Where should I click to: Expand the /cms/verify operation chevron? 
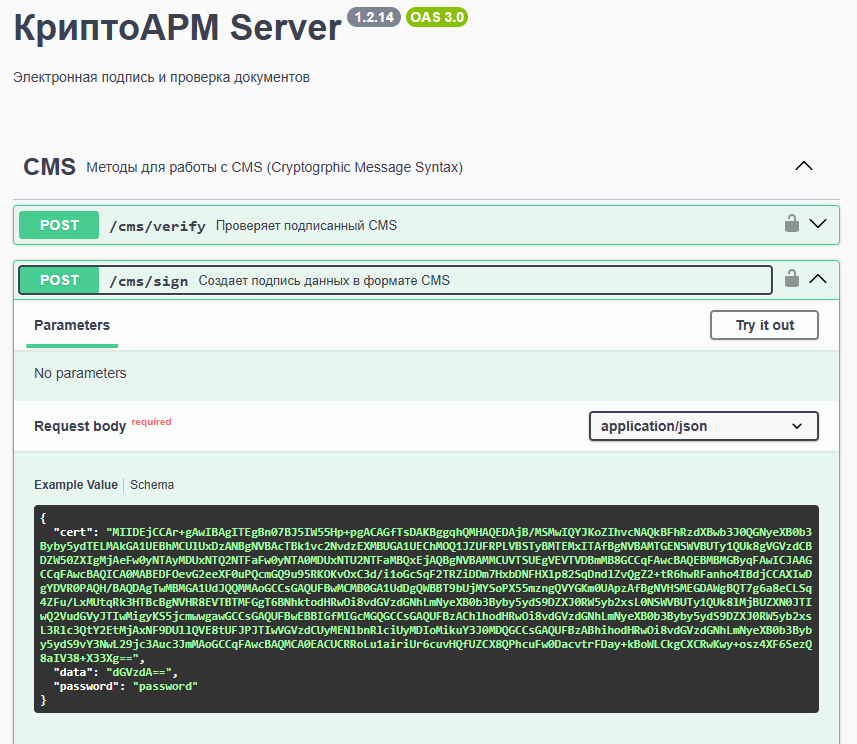[819, 224]
